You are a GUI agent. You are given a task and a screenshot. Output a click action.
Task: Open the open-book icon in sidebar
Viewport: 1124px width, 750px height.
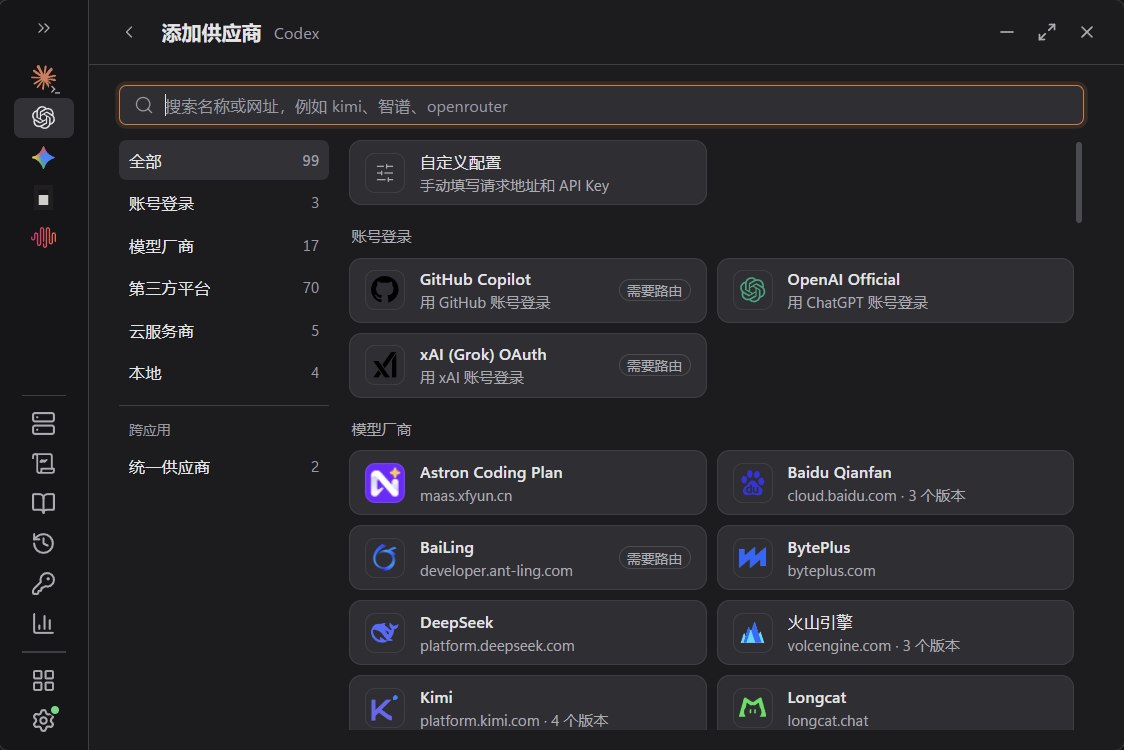[44, 503]
